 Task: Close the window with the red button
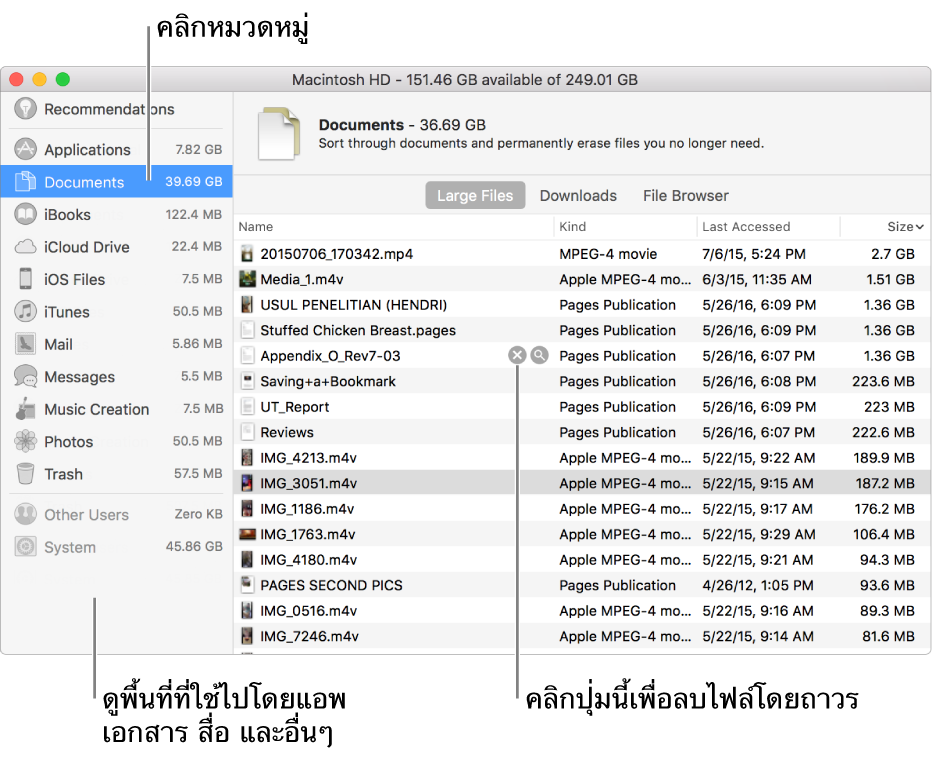16,79
